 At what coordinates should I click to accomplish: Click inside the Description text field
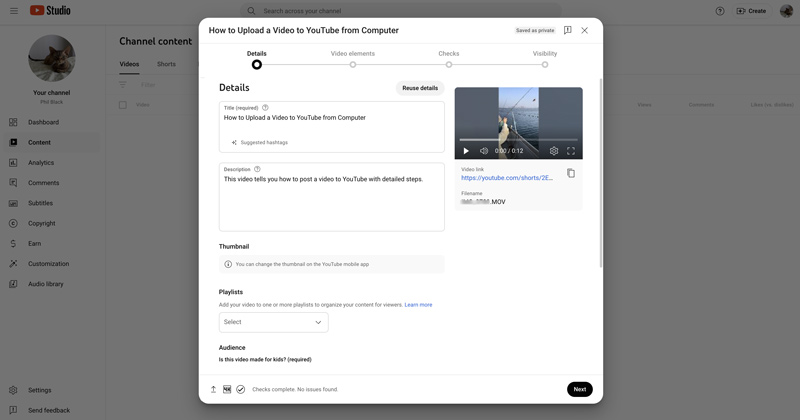(331, 205)
